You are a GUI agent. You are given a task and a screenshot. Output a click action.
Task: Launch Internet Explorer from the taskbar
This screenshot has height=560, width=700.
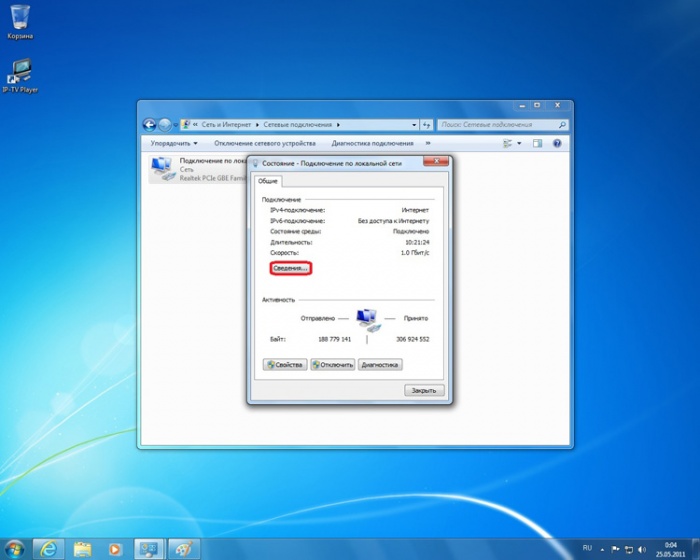coord(48,548)
